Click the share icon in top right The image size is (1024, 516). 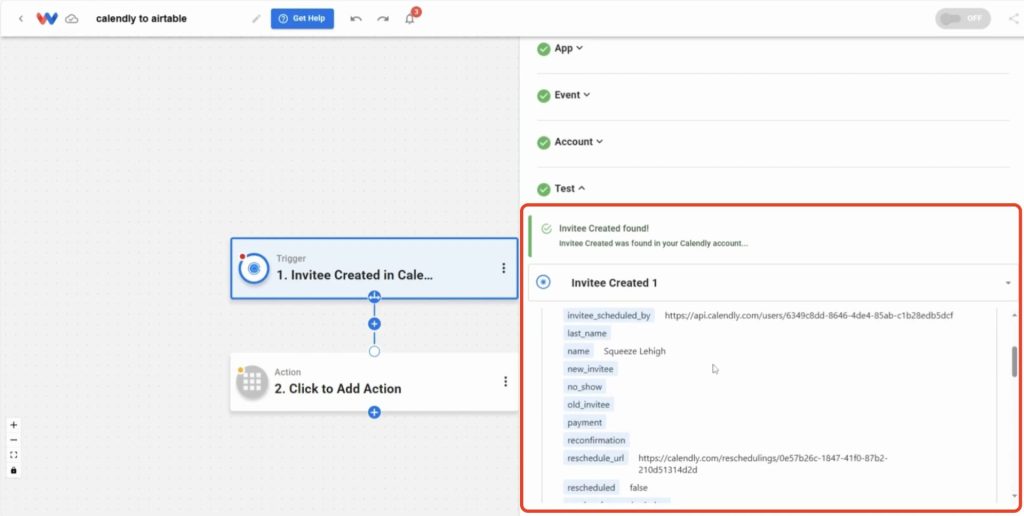point(1013,18)
